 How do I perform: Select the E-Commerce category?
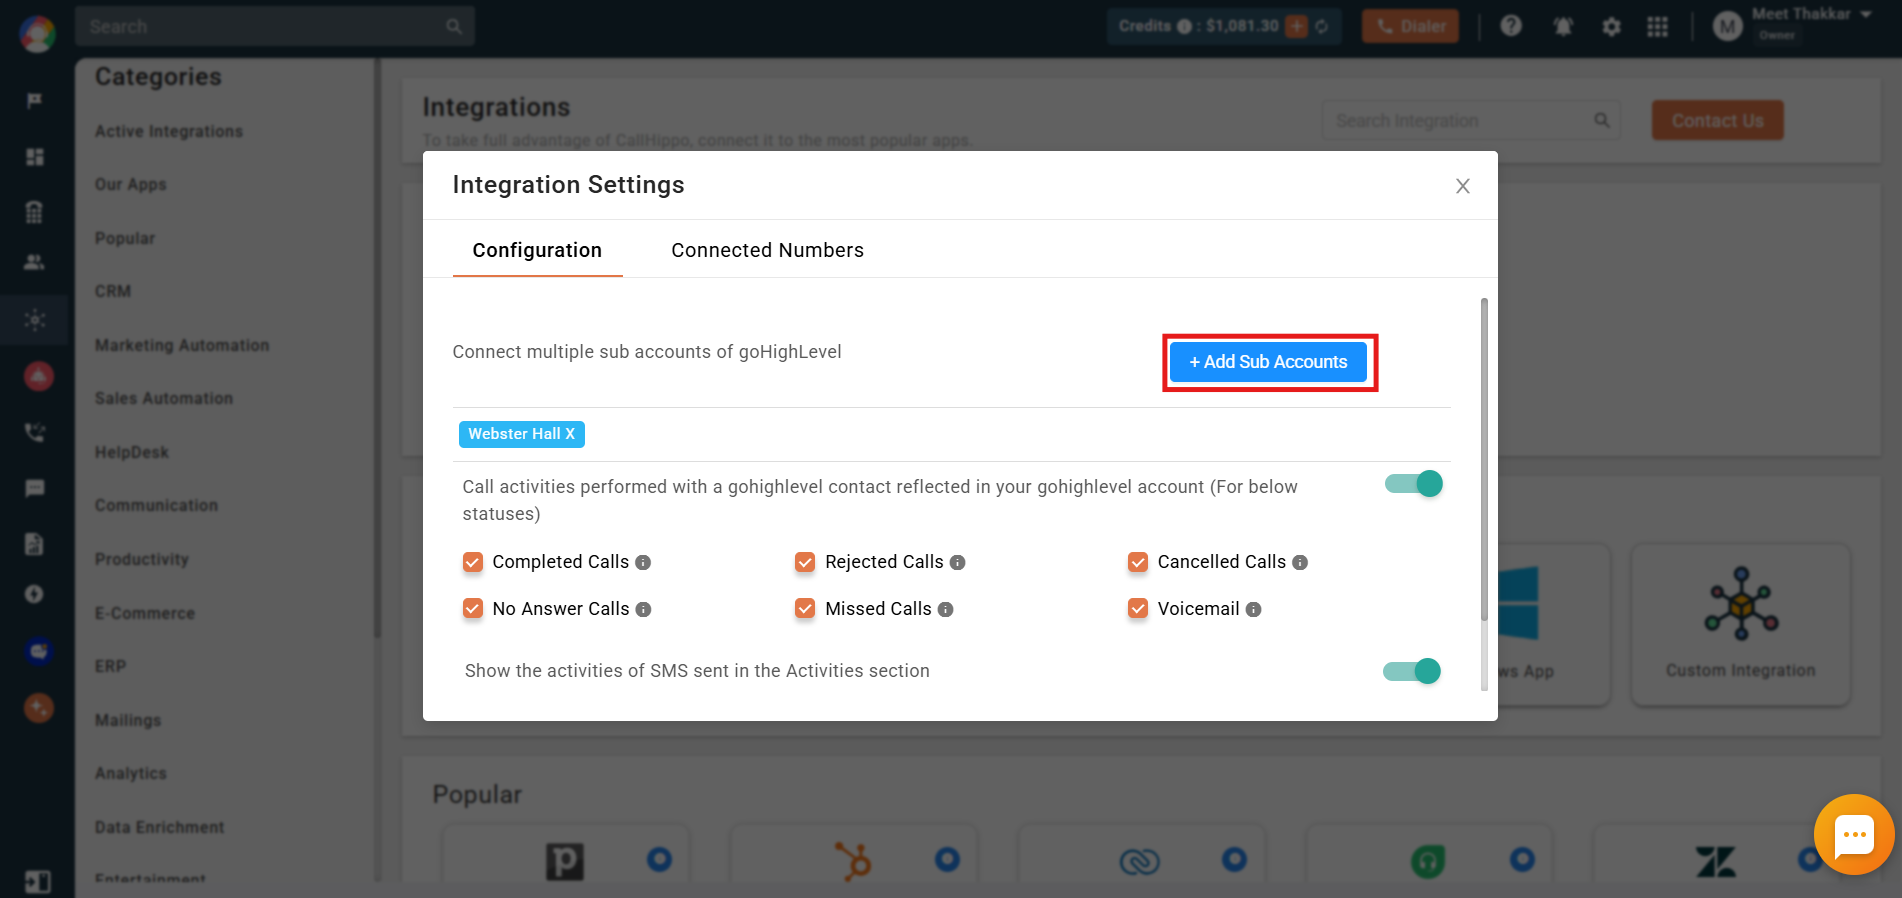click(x=145, y=614)
